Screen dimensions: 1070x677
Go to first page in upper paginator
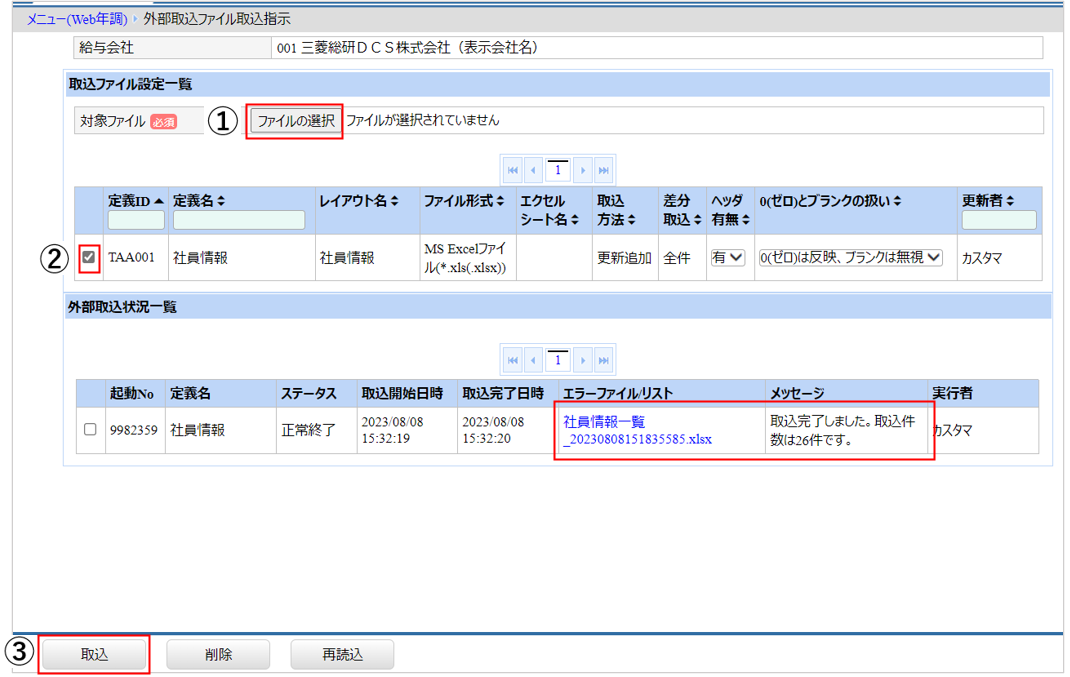point(512,170)
